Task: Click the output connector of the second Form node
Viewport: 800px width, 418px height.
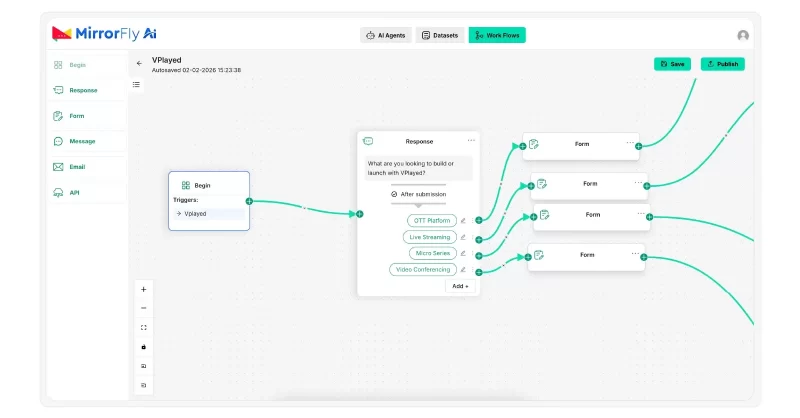Action: (646, 186)
